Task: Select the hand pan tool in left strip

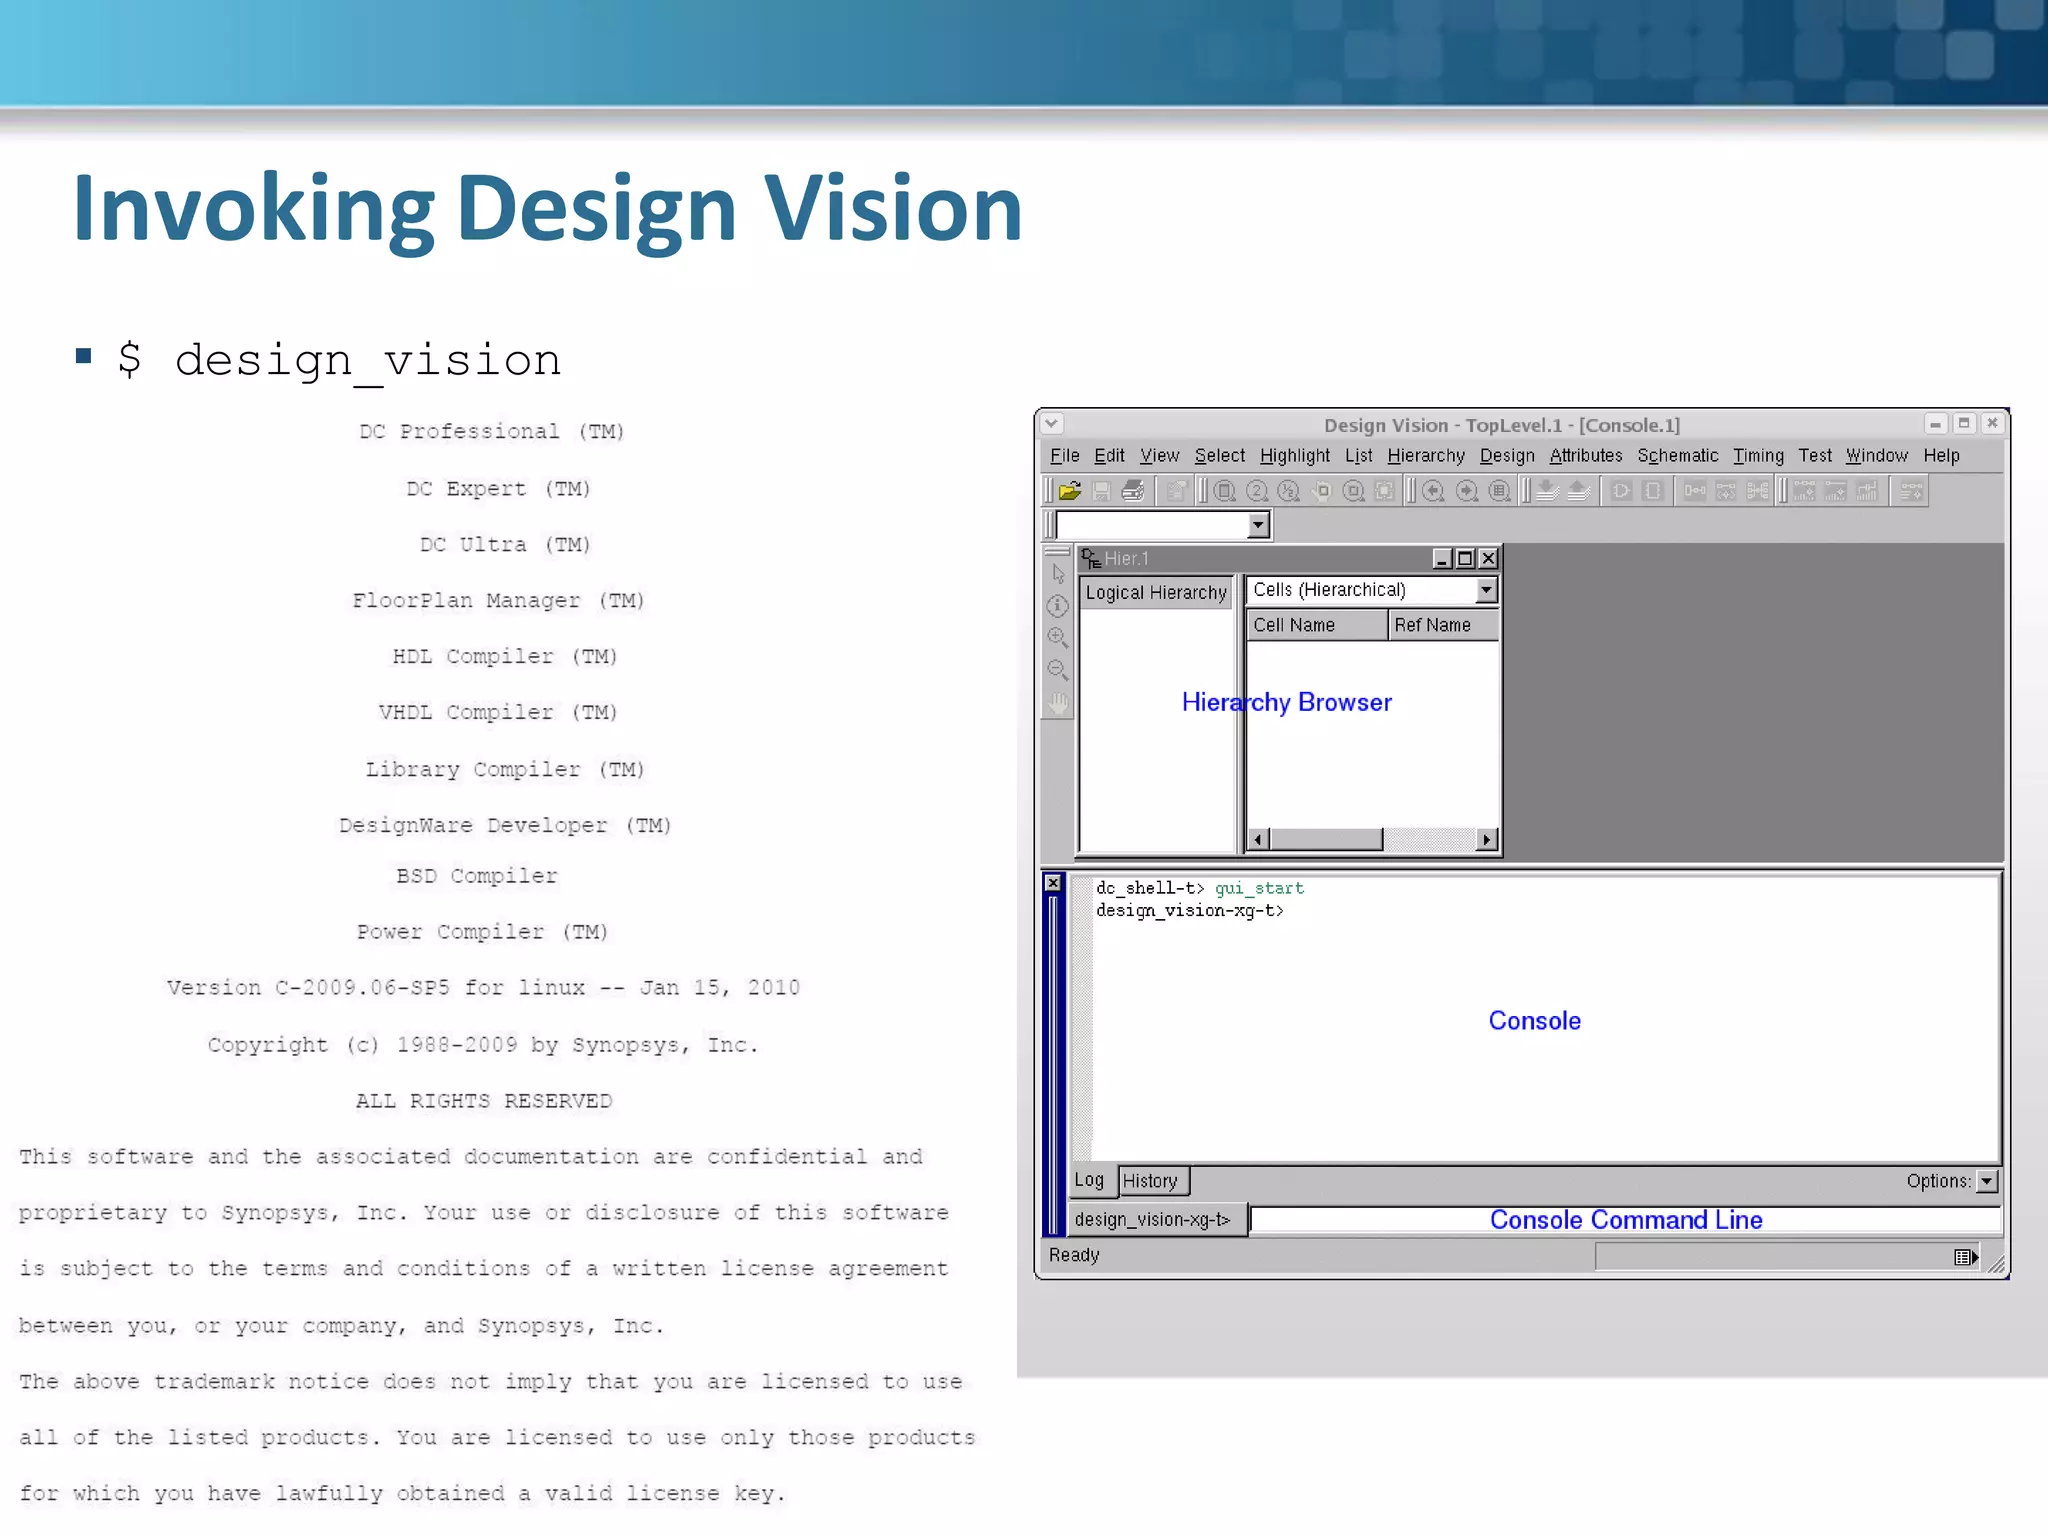Action: tap(1058, 703)
